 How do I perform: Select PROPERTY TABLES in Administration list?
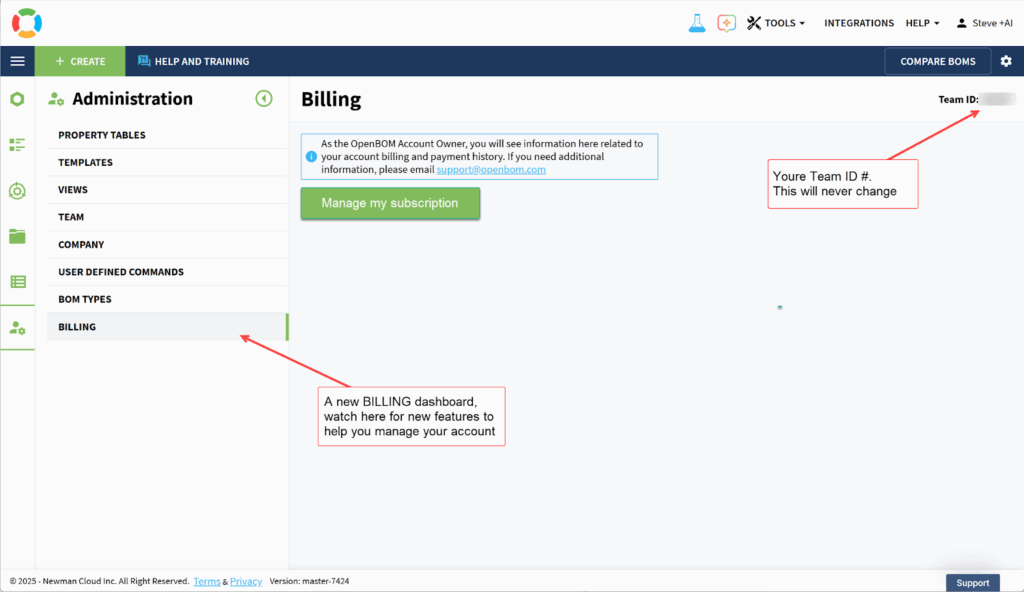click(102, 135)
